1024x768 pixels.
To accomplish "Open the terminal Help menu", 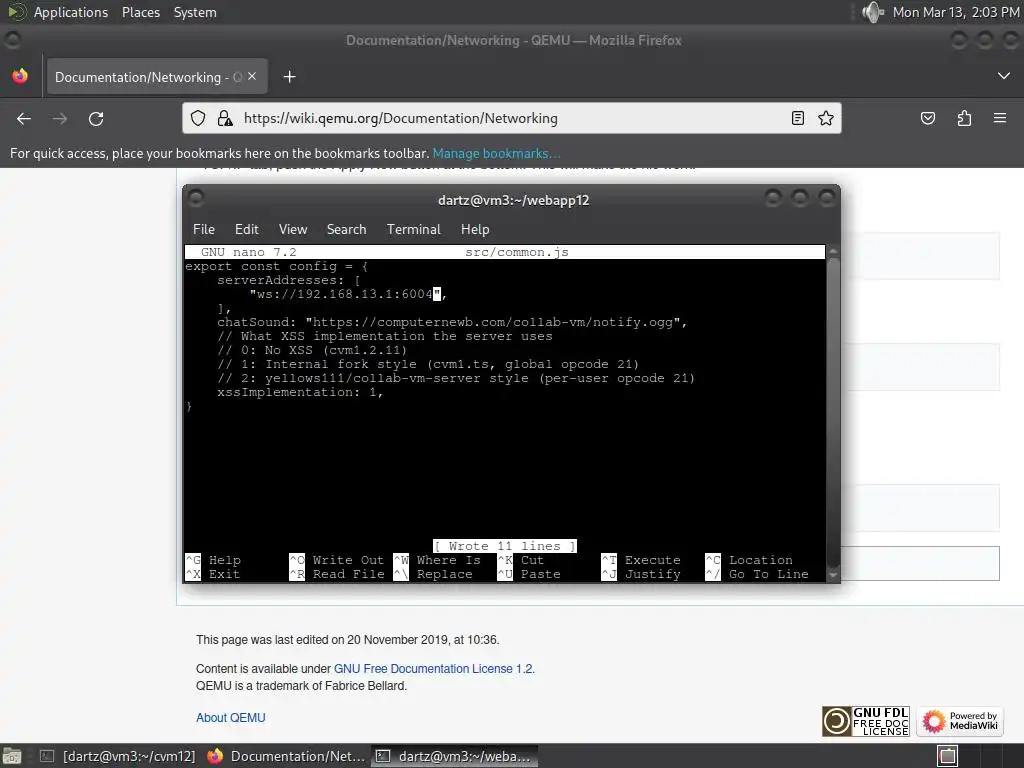I will tap(475, 229).
